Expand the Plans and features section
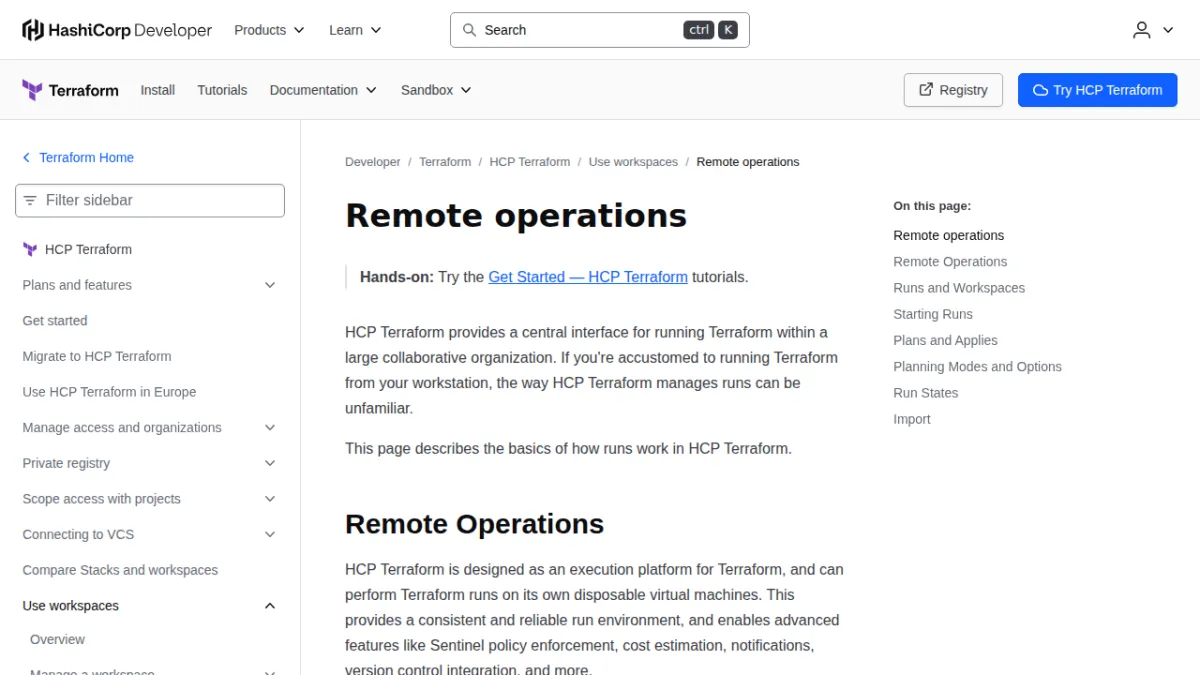This screenshot has height=675, width=1200. pos(269,285)
